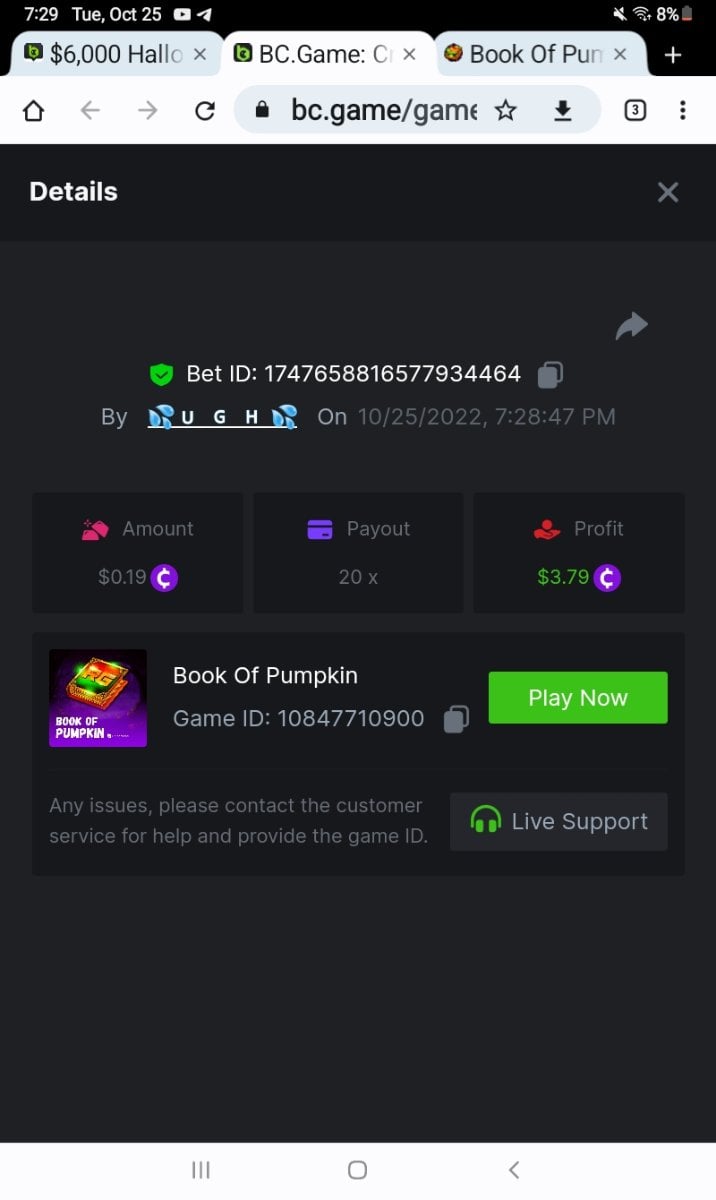This screenshot has height=1200, width=716.
Task: Open the UGH player profile link
Action: pyautogui.click(x=222, y=417)
